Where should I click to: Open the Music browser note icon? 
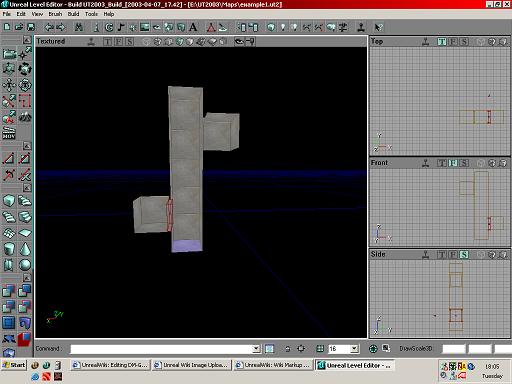coord(121,27)
